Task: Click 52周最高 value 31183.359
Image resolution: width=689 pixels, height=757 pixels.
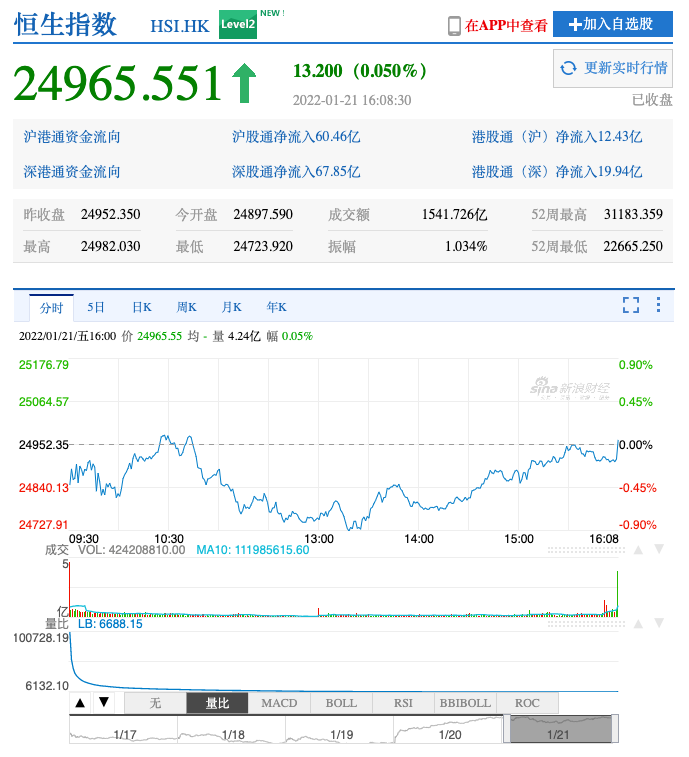Action: coord(633,214)
